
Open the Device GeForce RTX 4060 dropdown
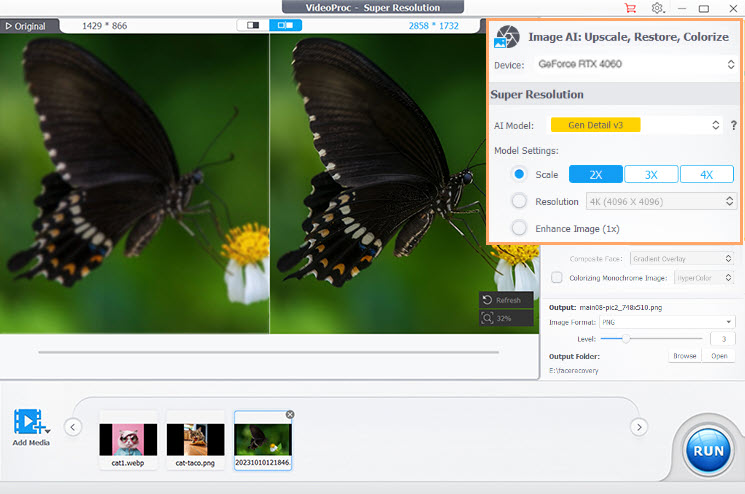click(637, 64)
